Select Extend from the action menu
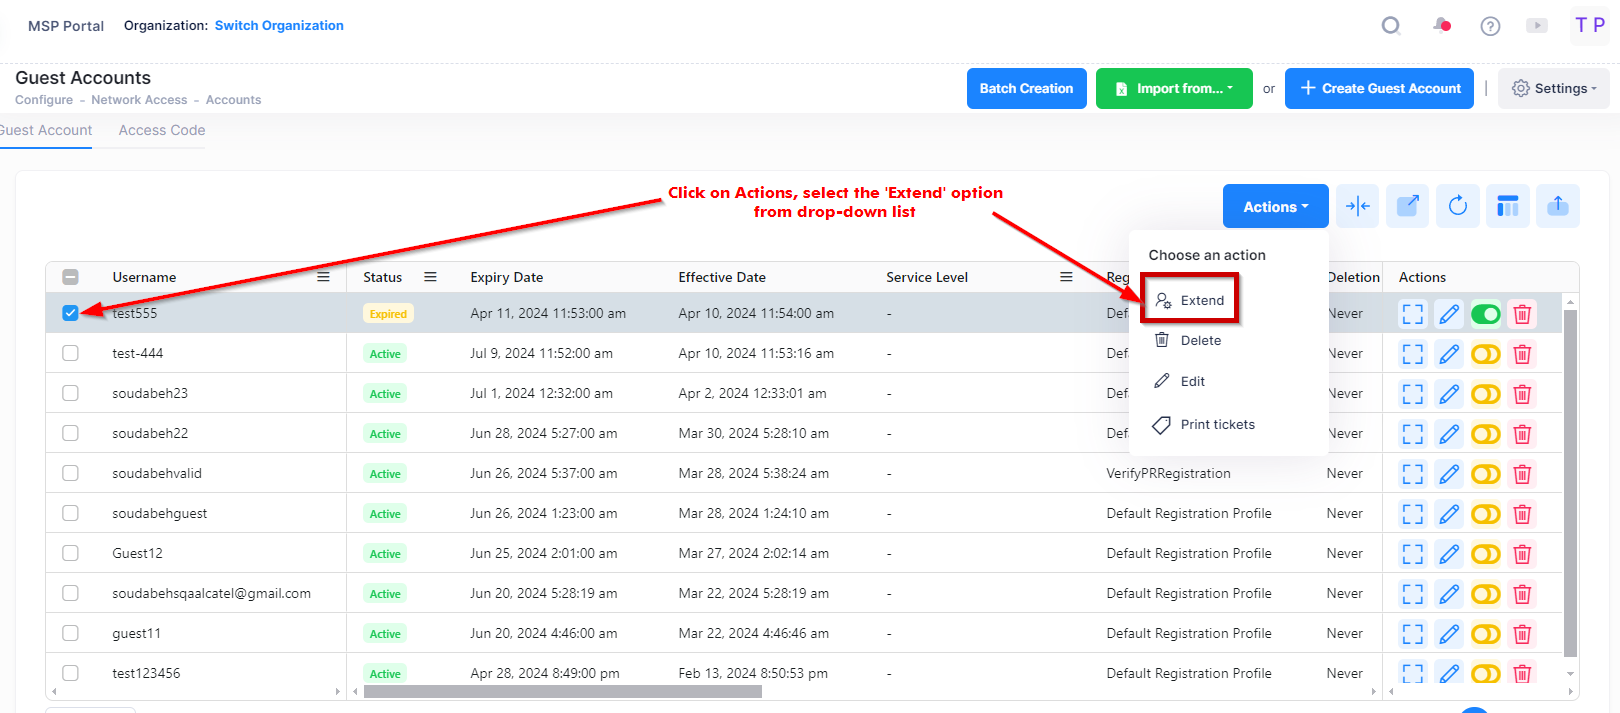1620x713 pixels. [1201, 300]
